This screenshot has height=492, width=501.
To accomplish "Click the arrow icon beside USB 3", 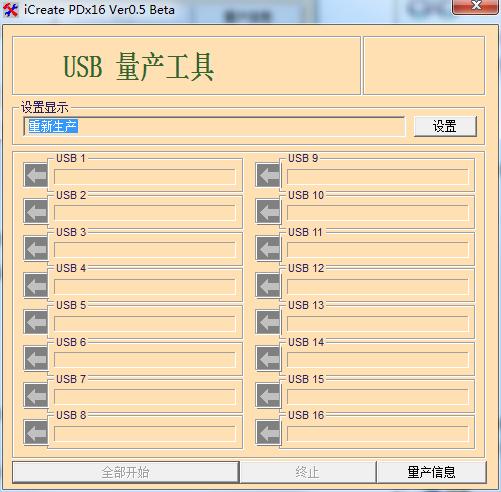I will (36, 248).
